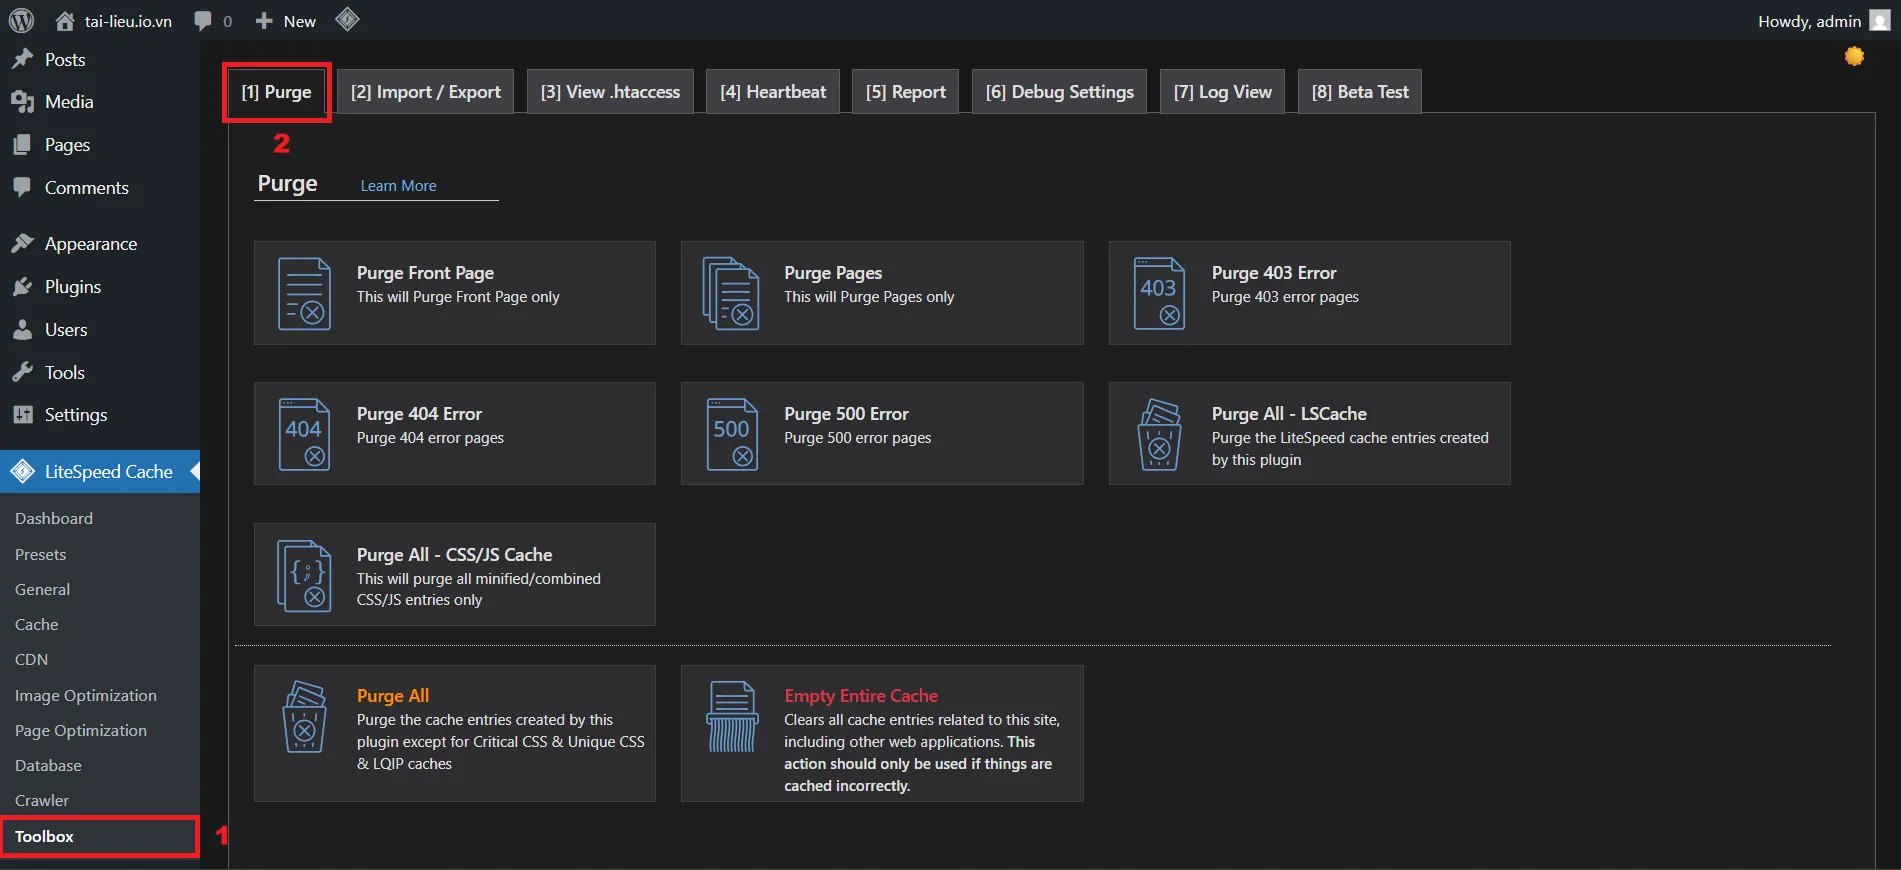The image size is (1901, 870).
Task: Open the Plugins menu in sidebar
Action: 72,287
